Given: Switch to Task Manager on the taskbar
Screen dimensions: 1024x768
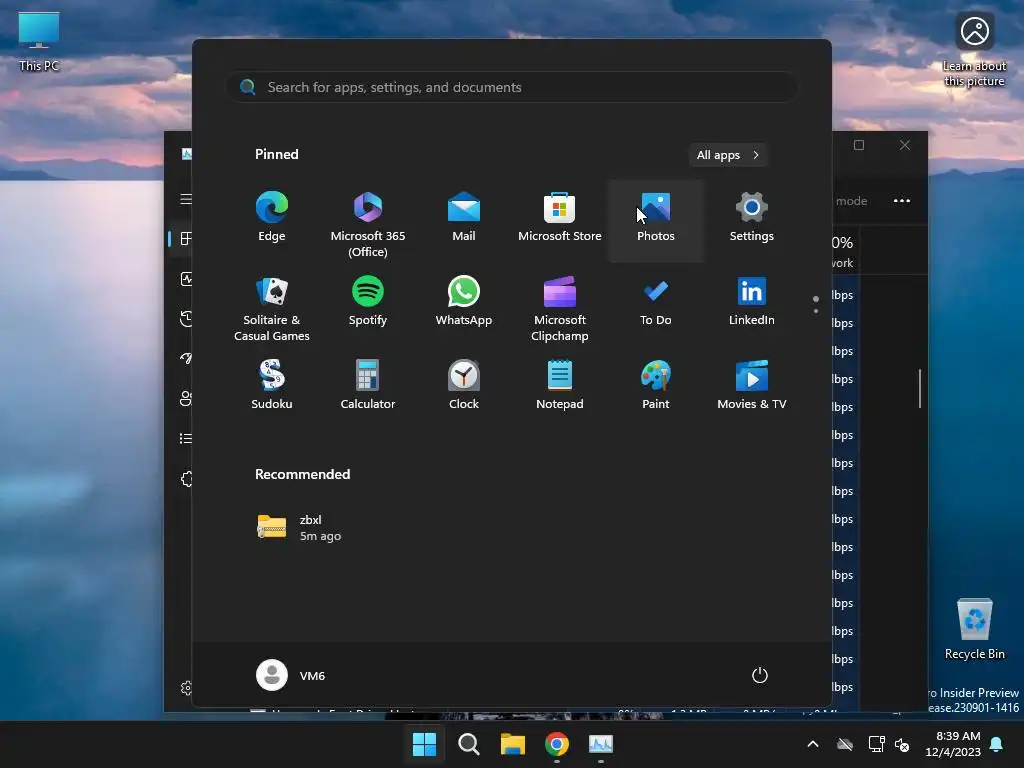Looking at the screenshot, I should (601, 744).
